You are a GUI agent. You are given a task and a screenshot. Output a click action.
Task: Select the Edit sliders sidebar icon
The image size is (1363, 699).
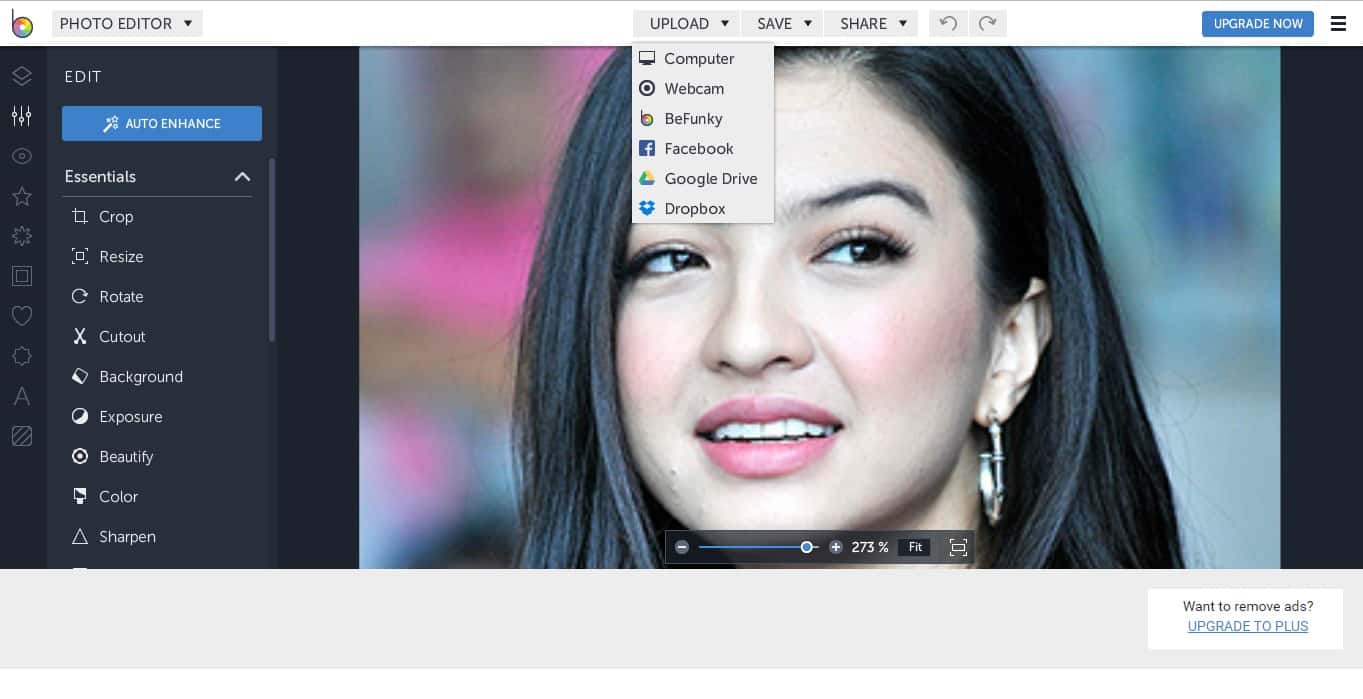pos(22,116)
